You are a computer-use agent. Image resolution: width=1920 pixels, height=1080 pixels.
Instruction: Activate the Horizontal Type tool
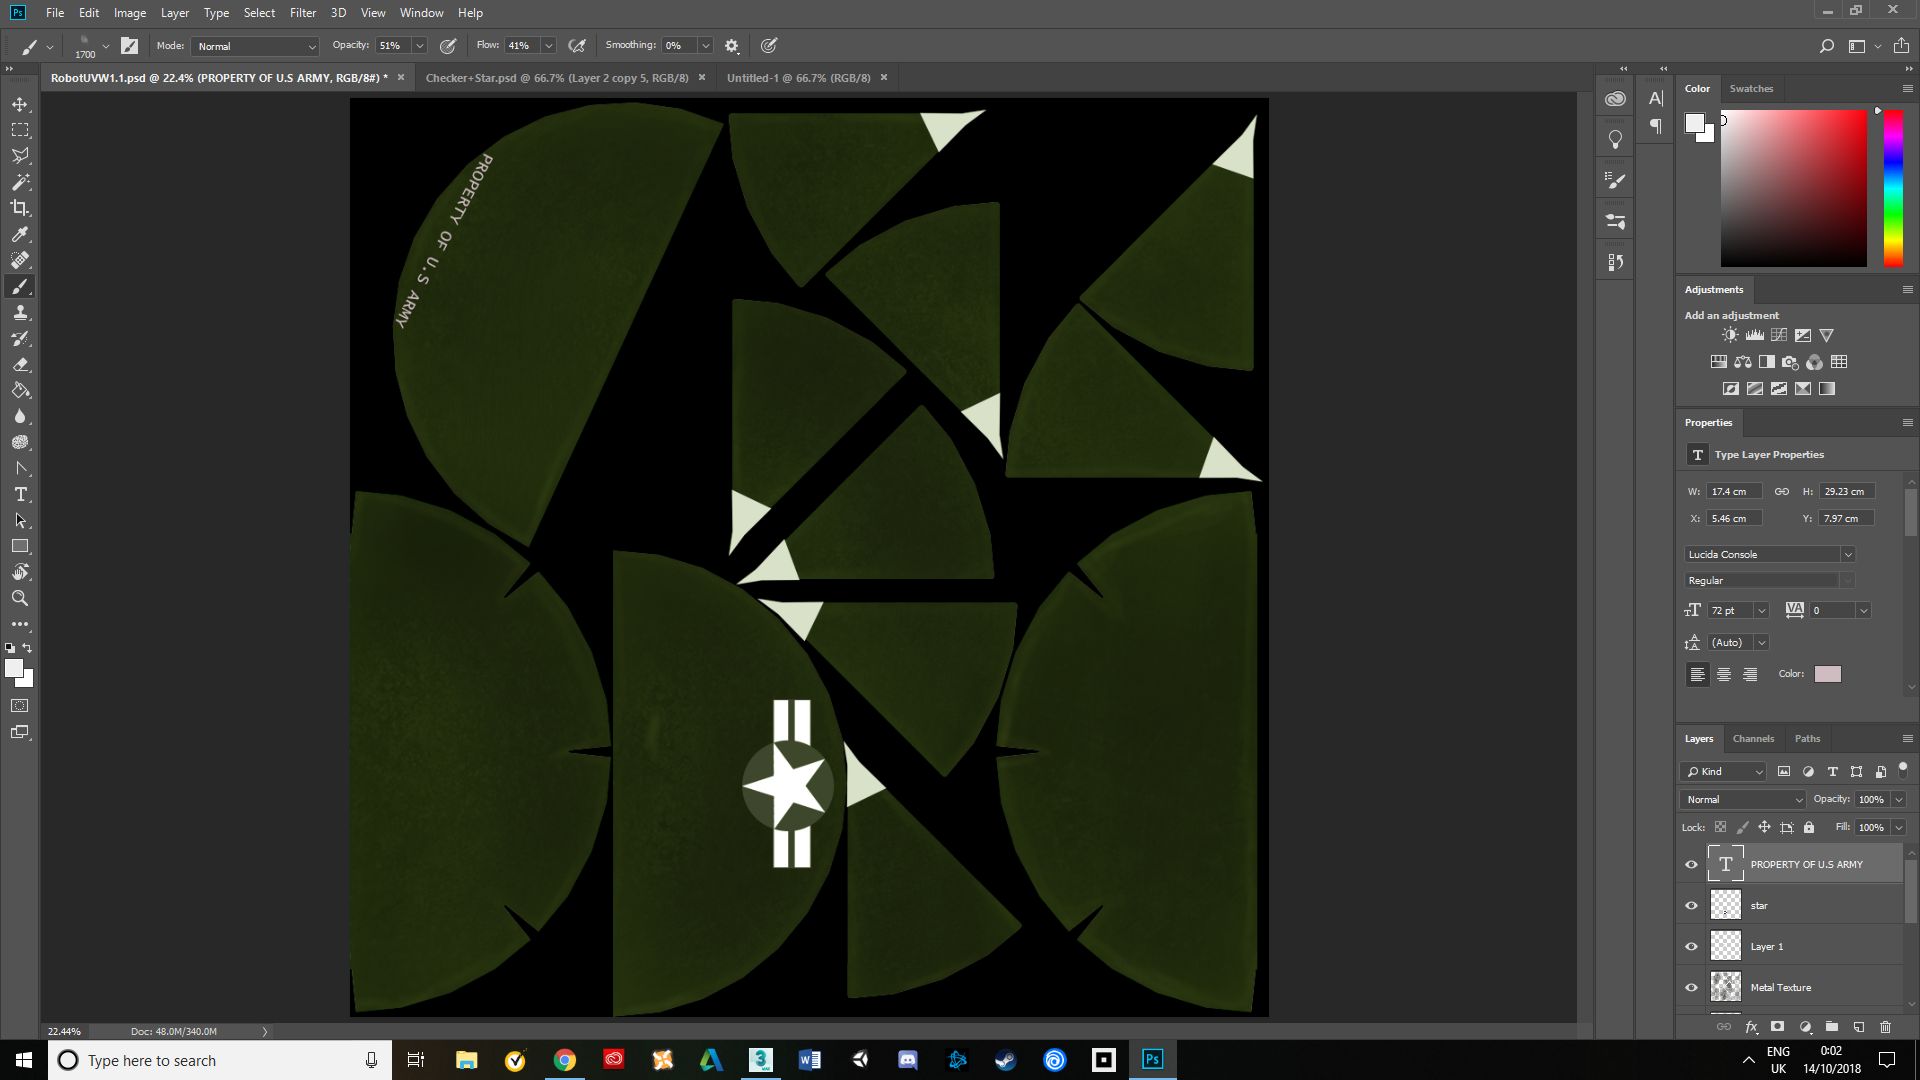pyautogui.click(x=20, y=494)
